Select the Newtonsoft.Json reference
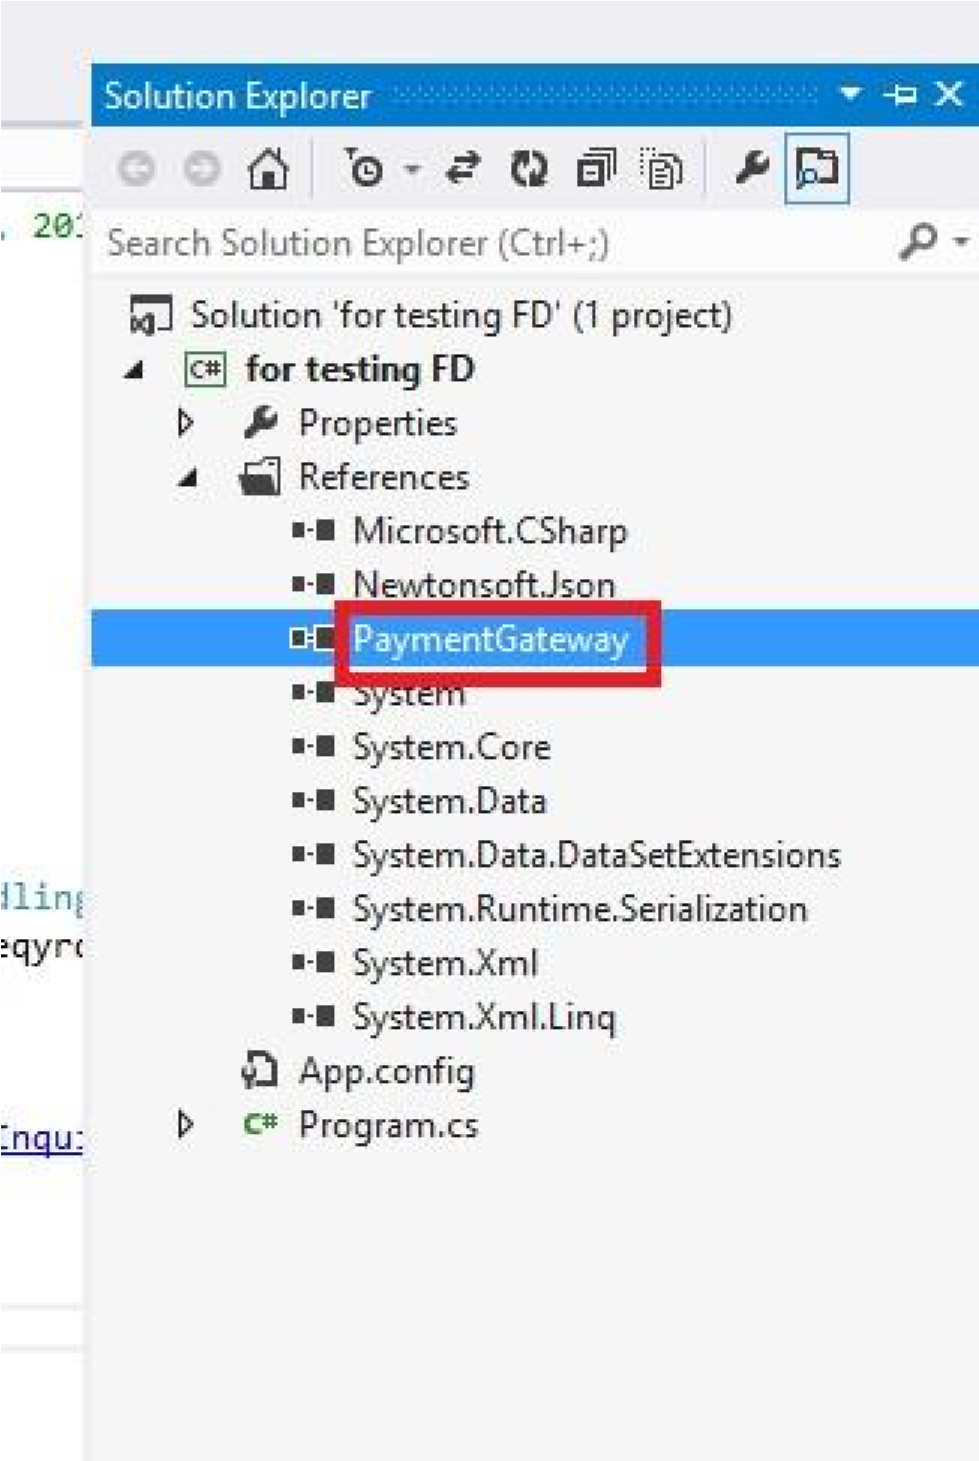Screen dimensions: 979x1461 [x=484, y=585]
